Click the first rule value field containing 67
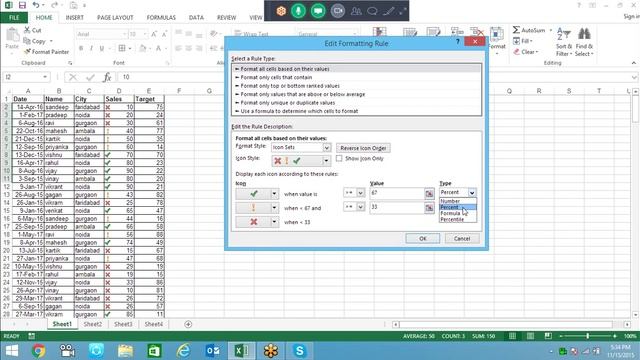The height and width of the screenshot is (360, 640). [397, 193]
